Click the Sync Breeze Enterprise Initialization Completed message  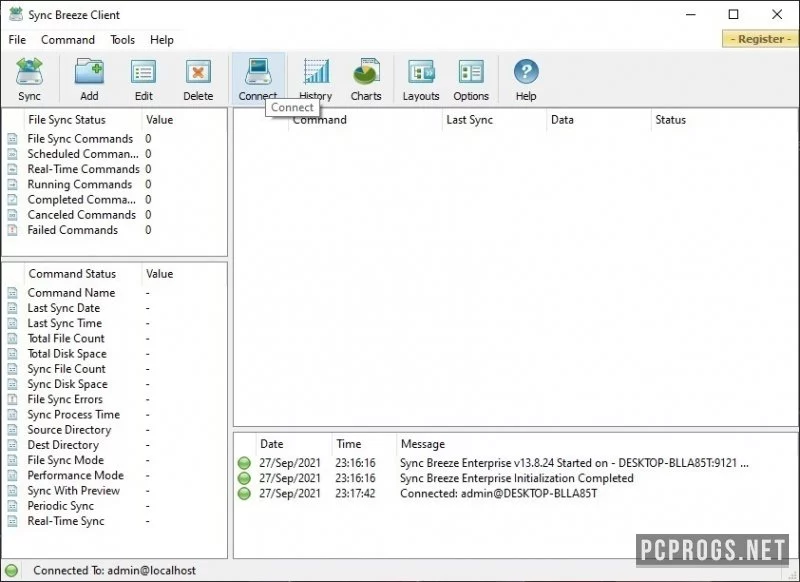point(517,478)
